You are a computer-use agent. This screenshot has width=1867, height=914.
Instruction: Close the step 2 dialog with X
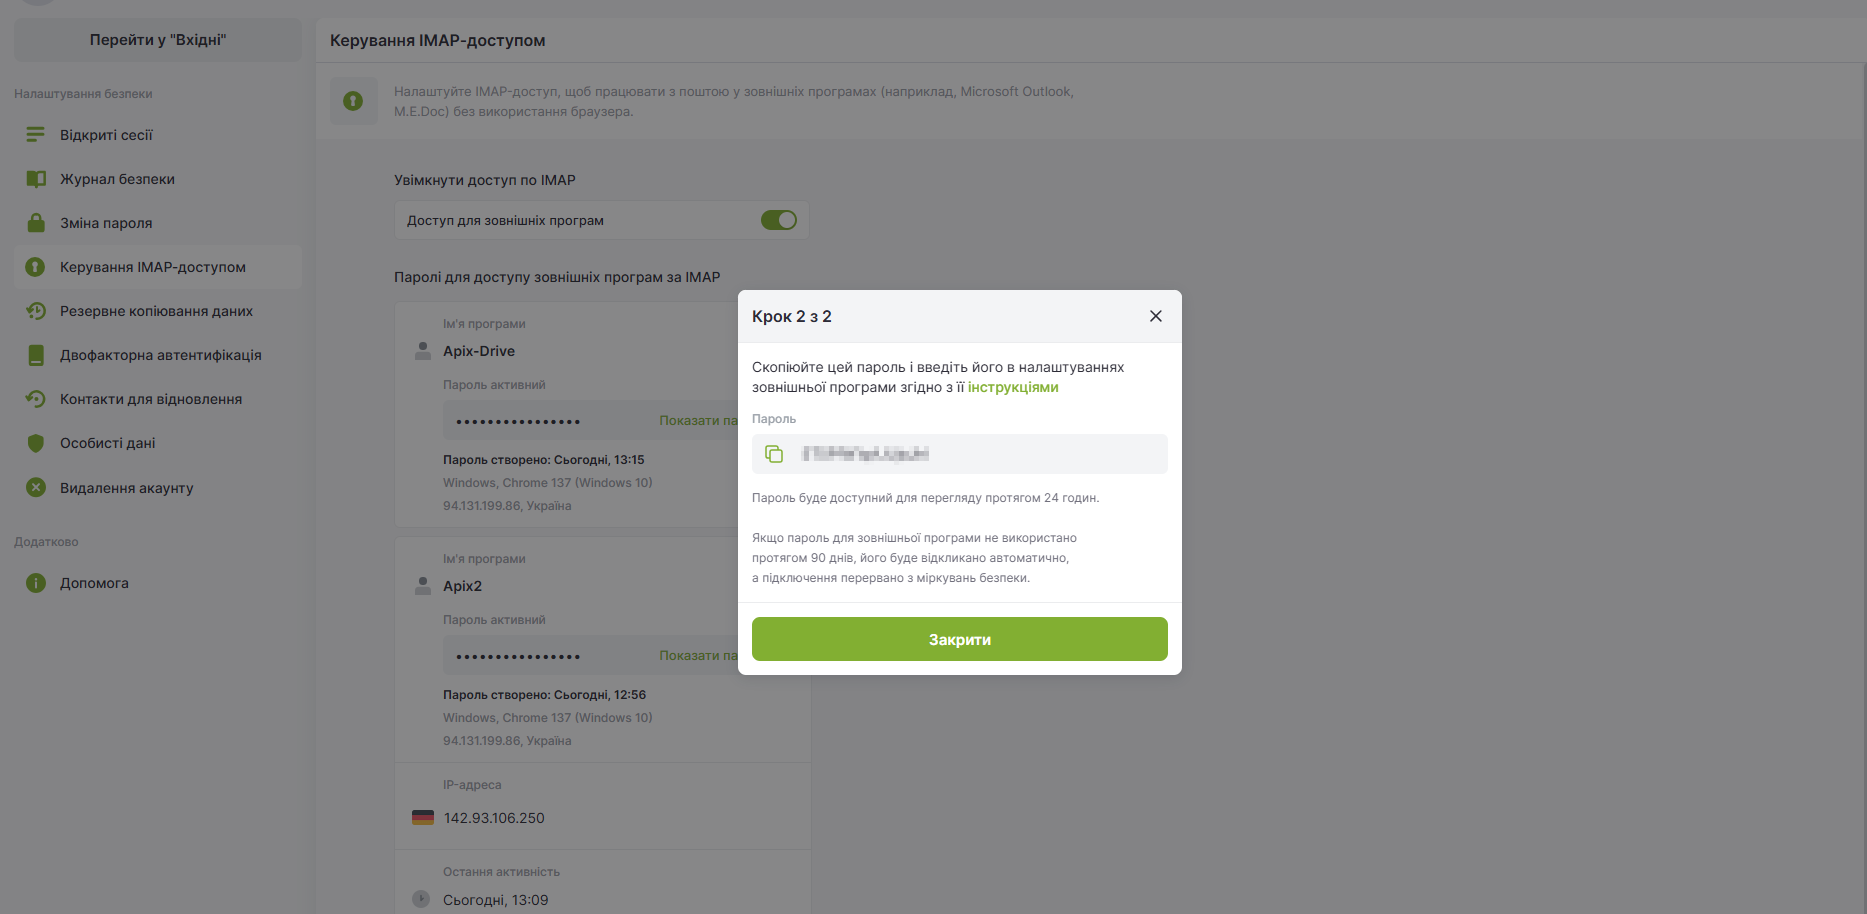[1155, 316]
